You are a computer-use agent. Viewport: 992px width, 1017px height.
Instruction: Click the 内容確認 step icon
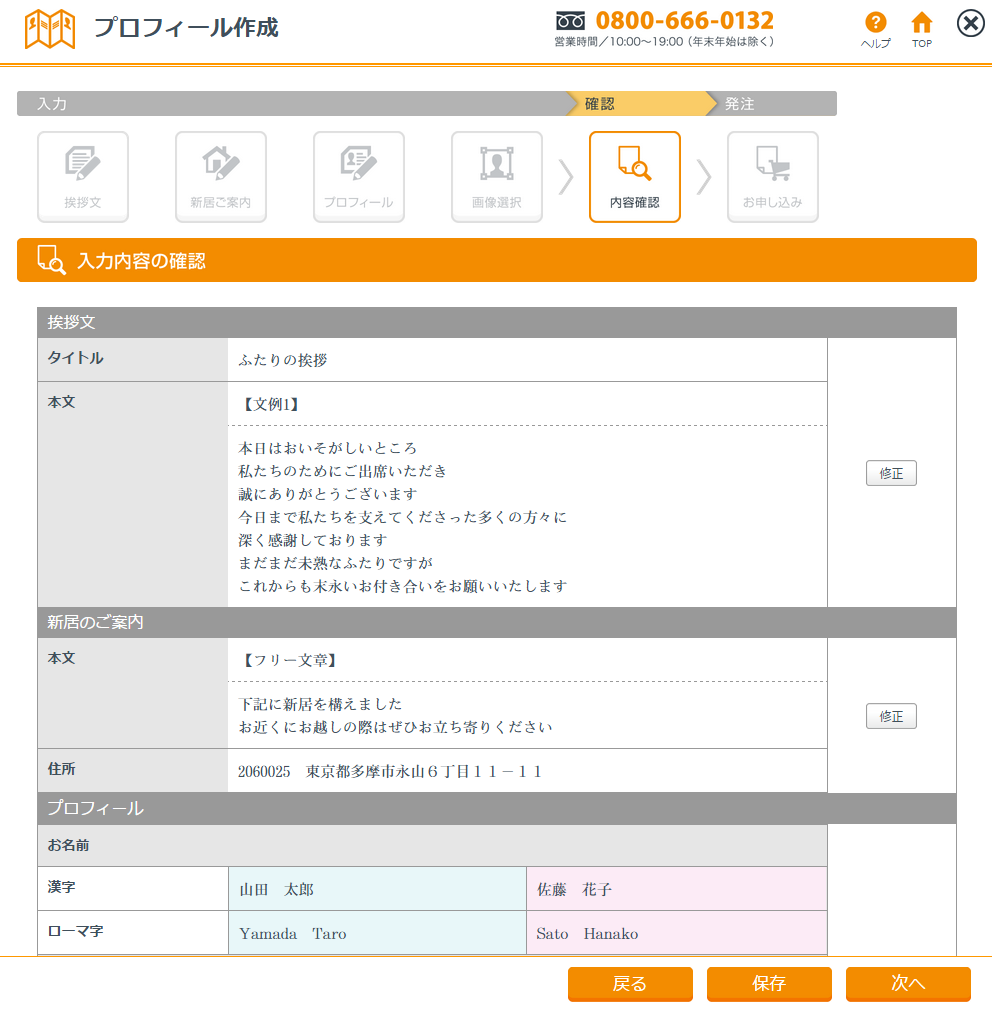click(x=635, y=177)
